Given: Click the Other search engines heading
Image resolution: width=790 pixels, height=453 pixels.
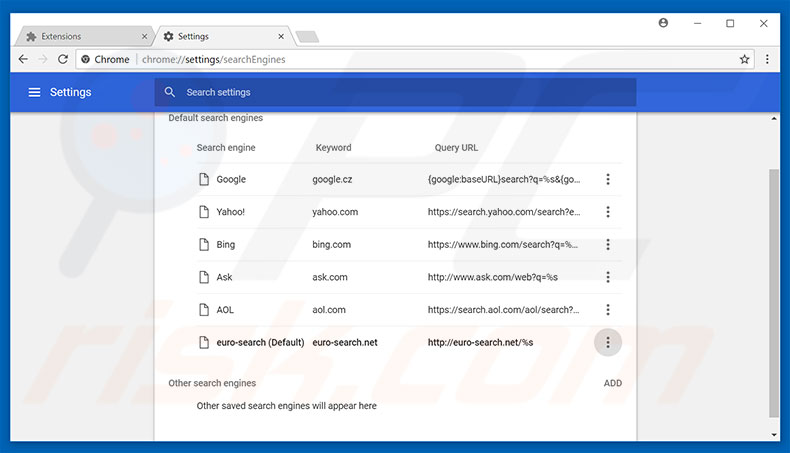Looking at the screenshot, I should tap(212, 383).
